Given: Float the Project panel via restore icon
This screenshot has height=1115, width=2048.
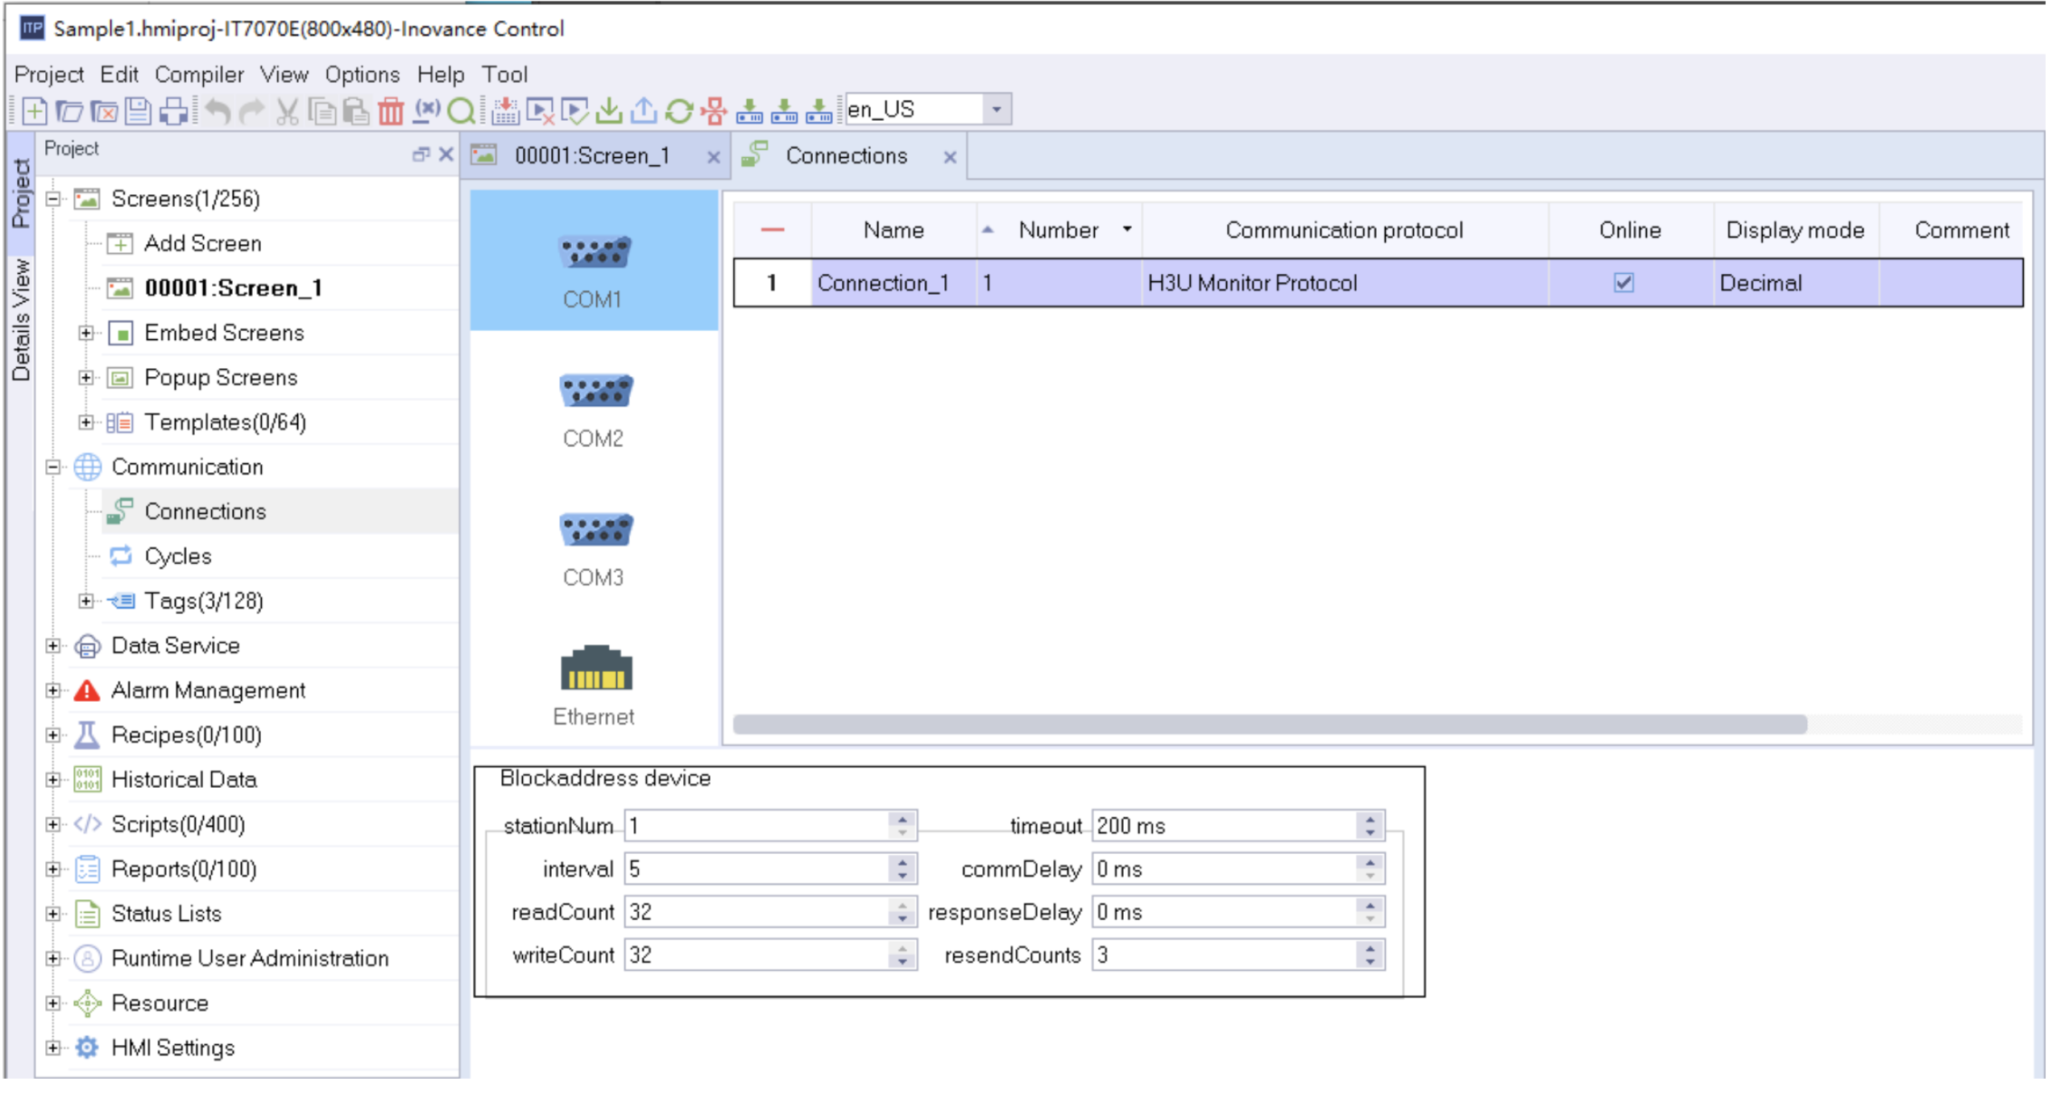Looking at the screenshot, I should 420,154.
